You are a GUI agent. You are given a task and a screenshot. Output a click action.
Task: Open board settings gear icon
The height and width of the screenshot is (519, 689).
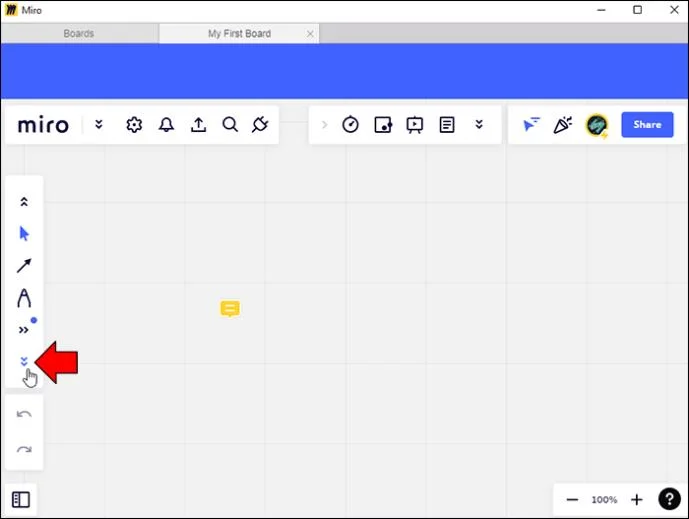[134, 125]
